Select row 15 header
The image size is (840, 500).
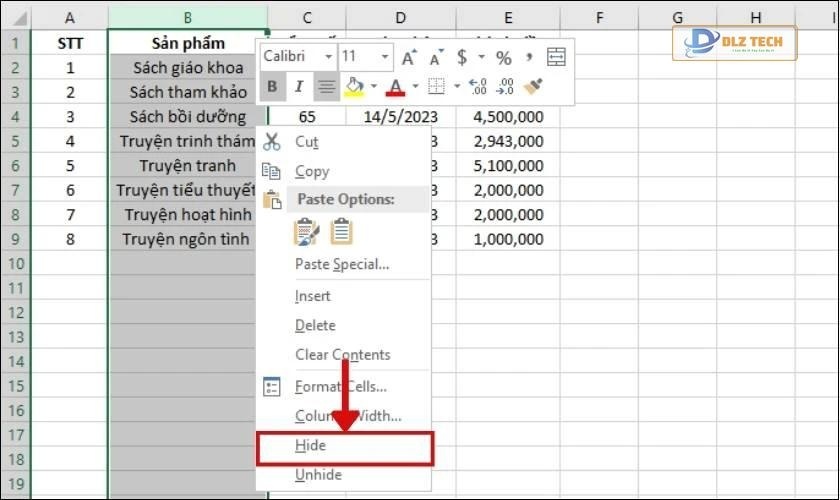point(16,386)
